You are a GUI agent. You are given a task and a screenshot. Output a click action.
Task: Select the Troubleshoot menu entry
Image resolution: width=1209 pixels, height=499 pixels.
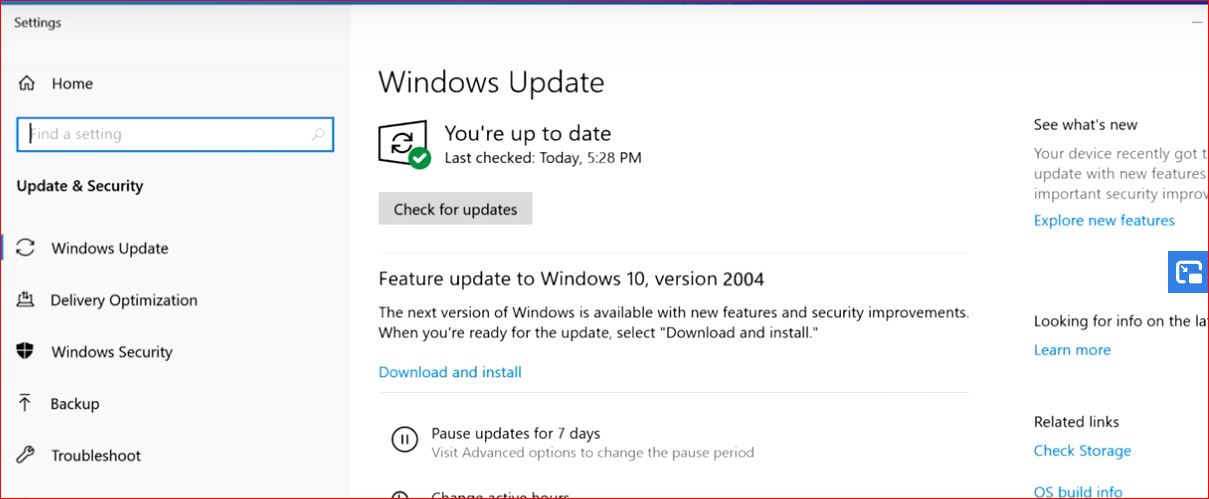(x=96, y=456)
